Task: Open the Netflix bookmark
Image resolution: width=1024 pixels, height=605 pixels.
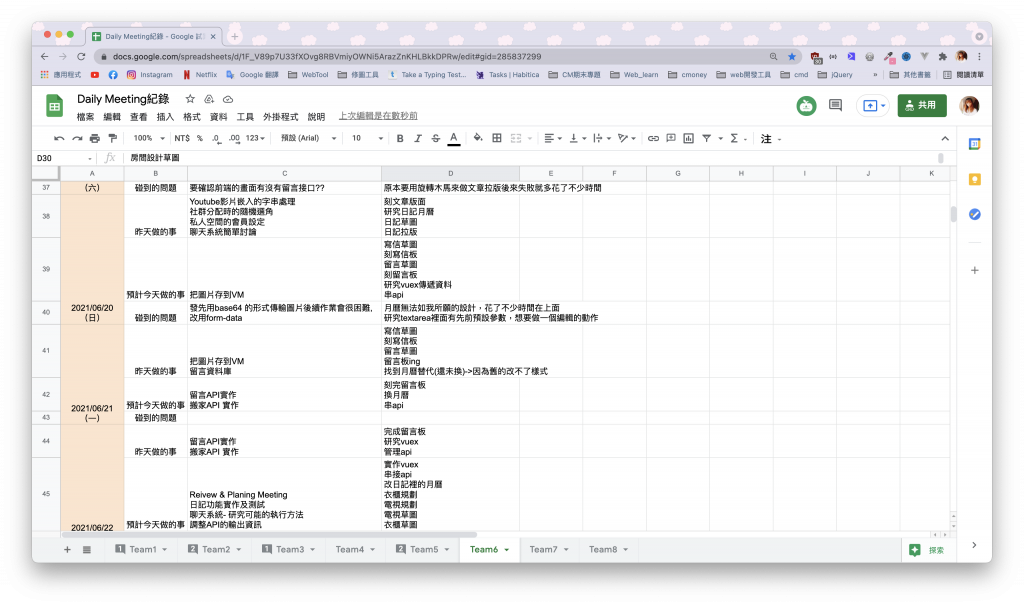Action: tap(200, 74)
